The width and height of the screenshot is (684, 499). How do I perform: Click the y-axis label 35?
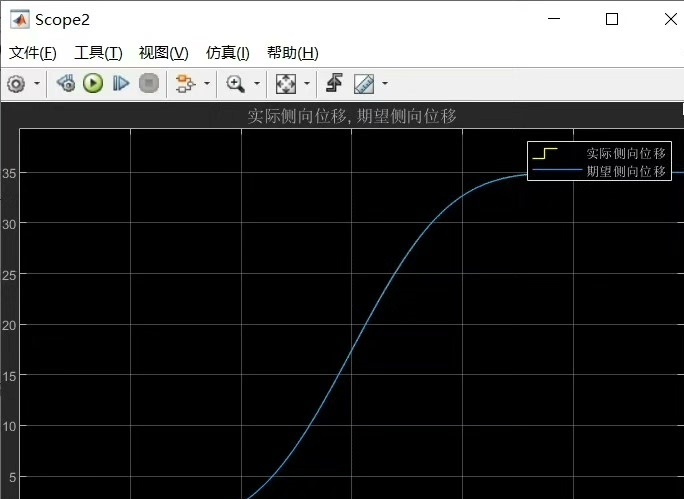pos(9,174)
